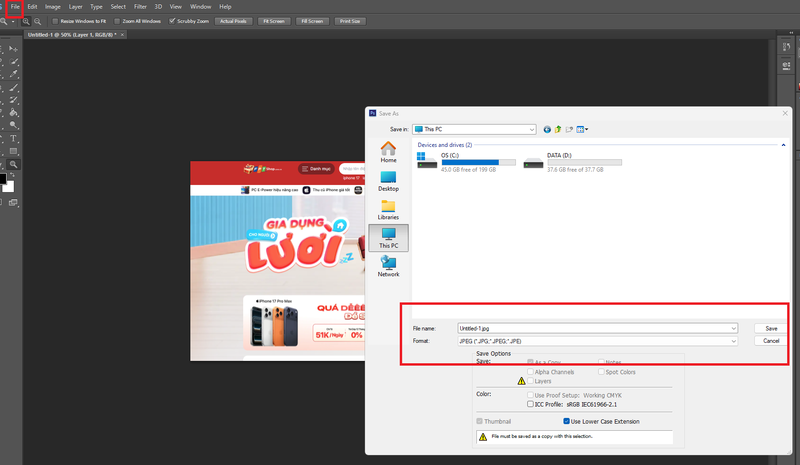The height and width of the screenshot is (465, 800).
Task: Change the screen mode icon
Action: [13, 203]
